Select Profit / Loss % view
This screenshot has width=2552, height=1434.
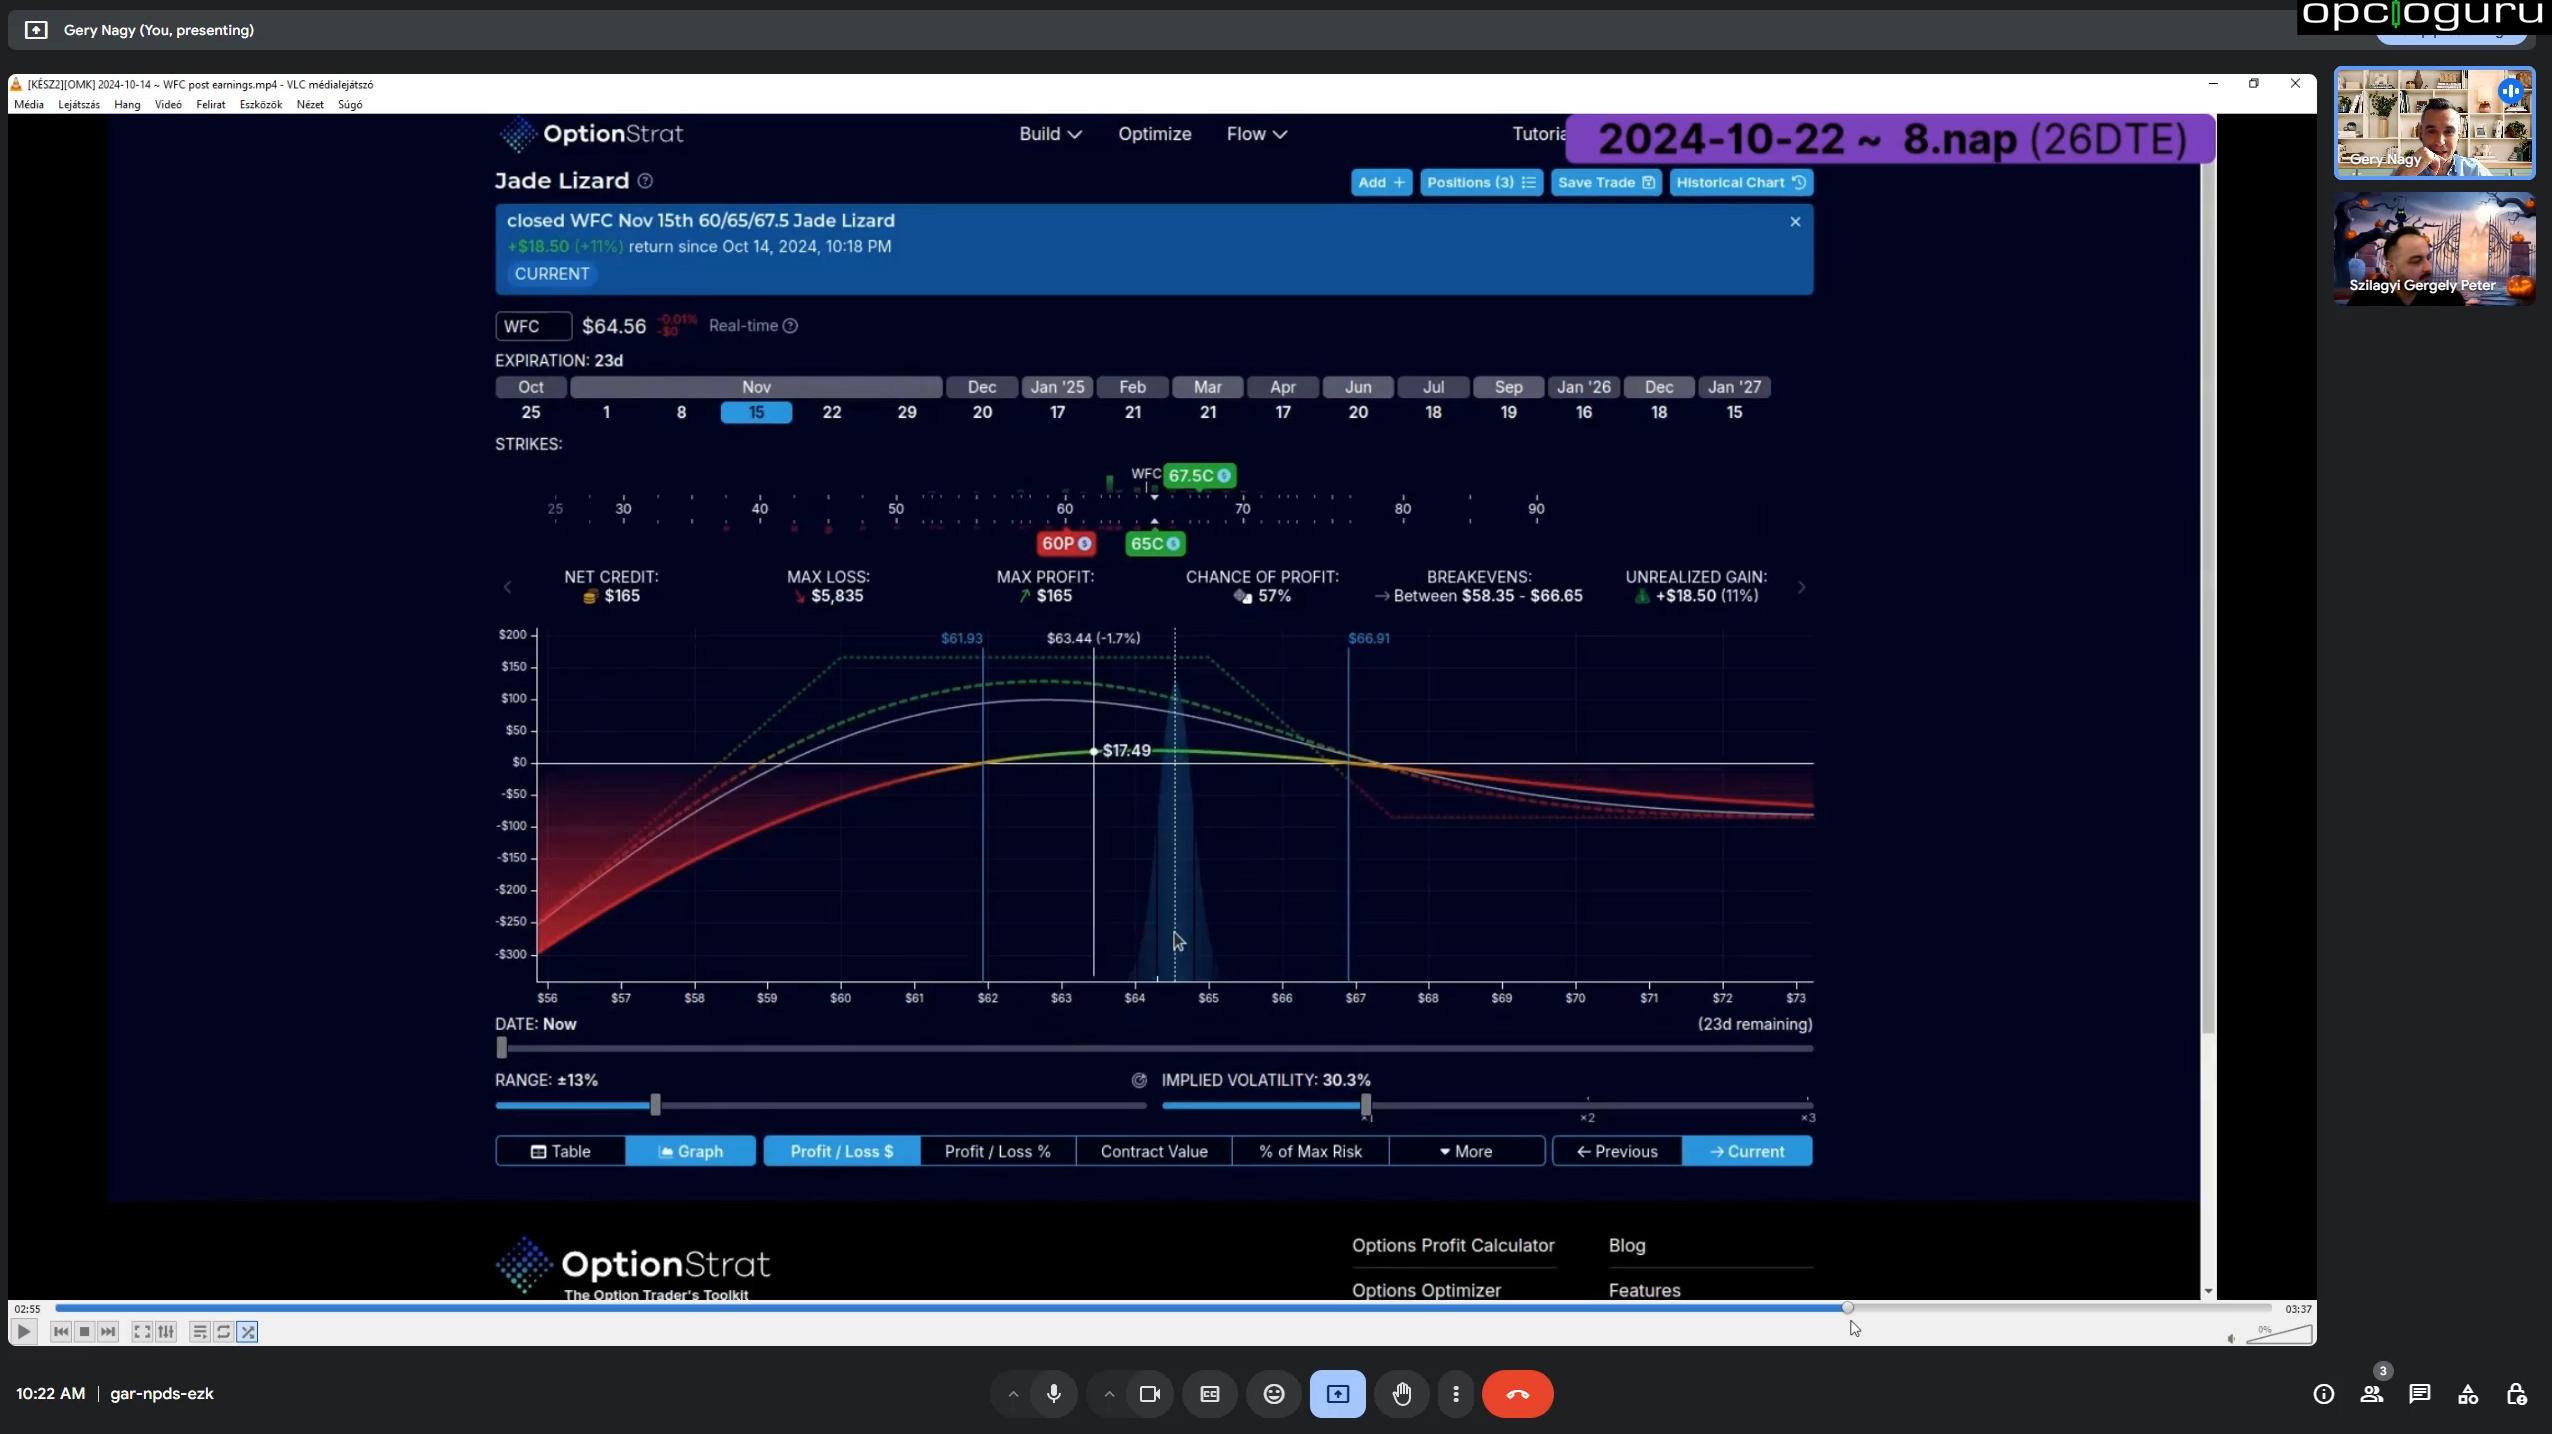coord(997,1151)
